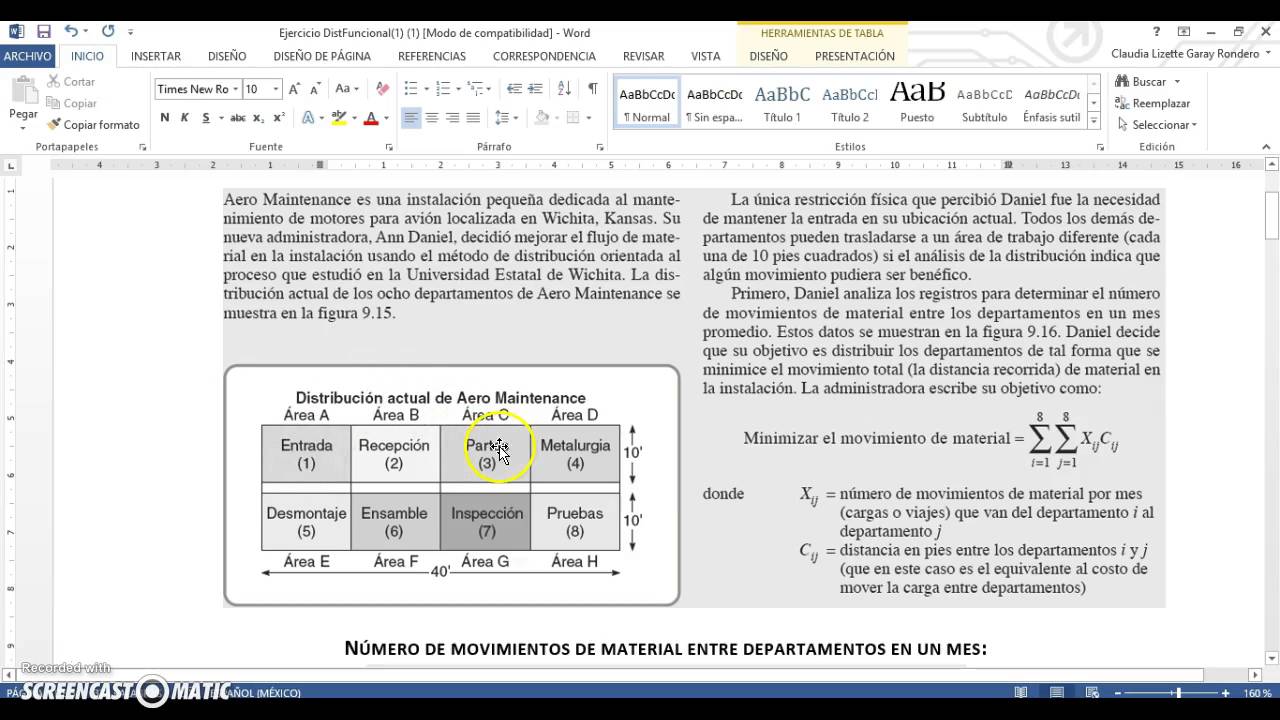Clear all formatting with the eraser icon
Viewport: 1280px width, 720px height.
coord(382,89)
